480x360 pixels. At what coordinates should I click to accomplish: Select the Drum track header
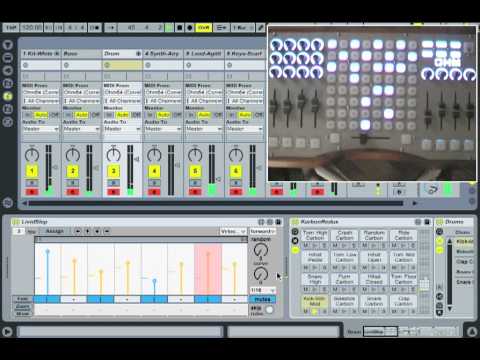(122, 54)
